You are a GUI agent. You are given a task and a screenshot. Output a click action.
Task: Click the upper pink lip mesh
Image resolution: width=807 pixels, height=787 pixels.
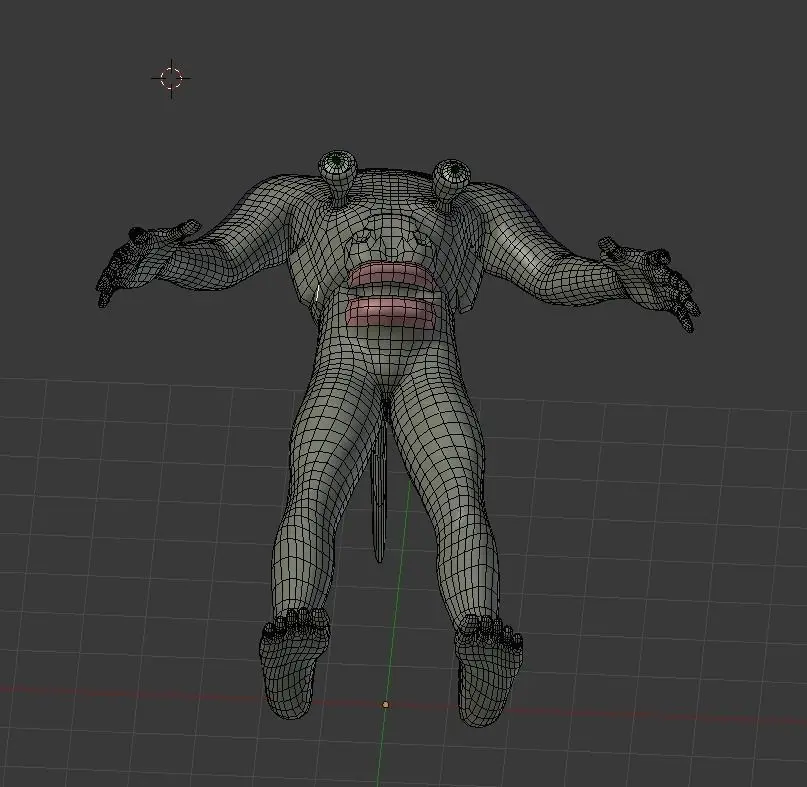point(393,275)
